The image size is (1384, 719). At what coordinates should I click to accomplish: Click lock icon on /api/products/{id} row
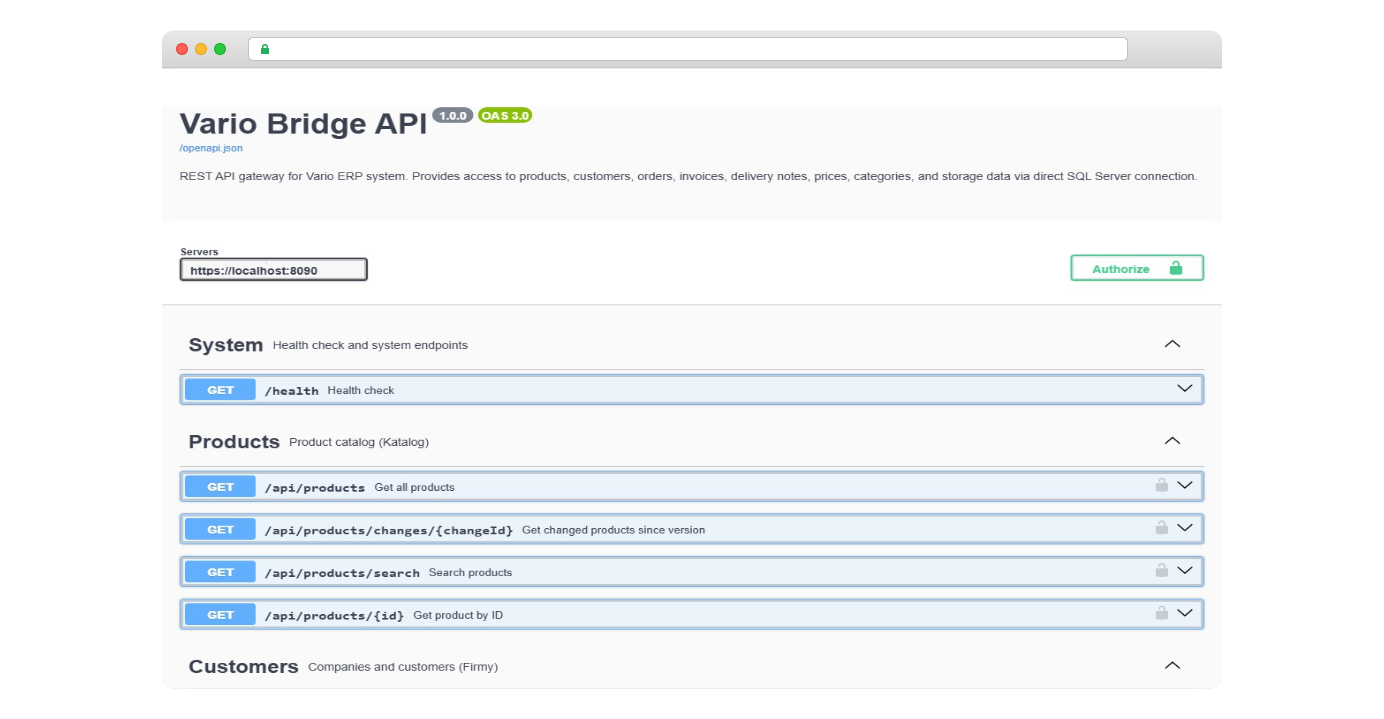[1161, 613]
